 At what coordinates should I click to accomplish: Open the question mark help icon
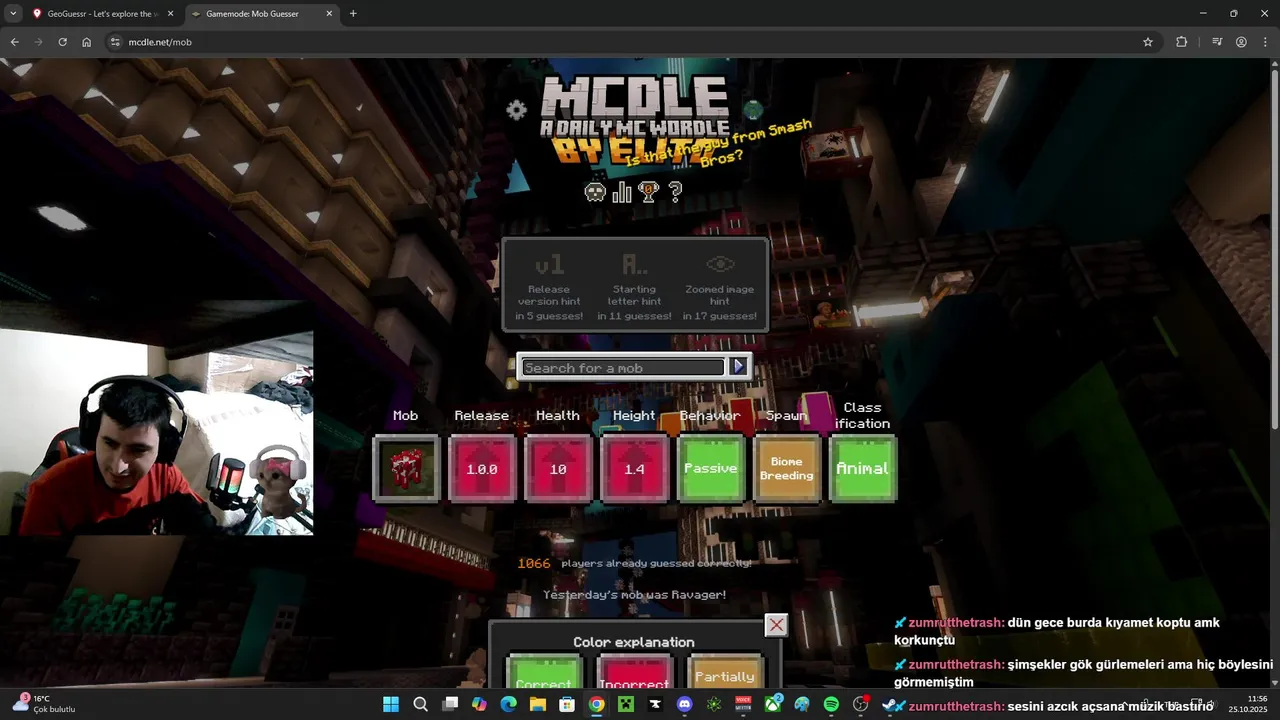675,191
